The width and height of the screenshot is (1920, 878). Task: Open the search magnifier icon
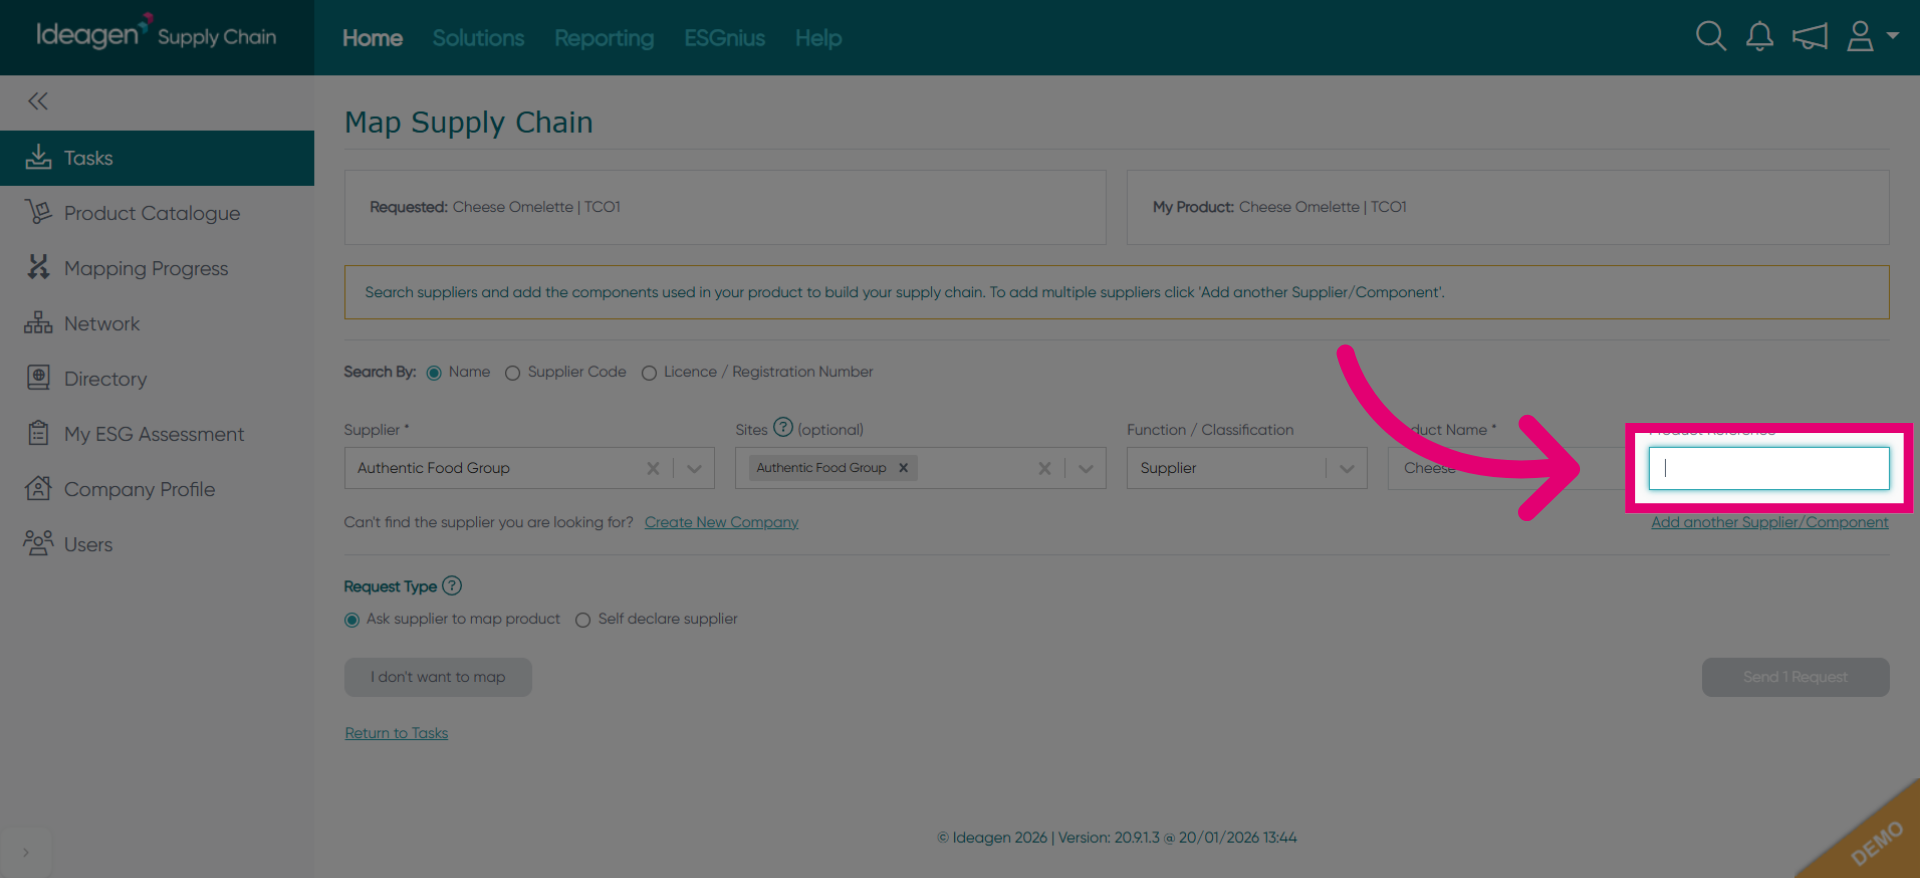tap(1711, 37)
